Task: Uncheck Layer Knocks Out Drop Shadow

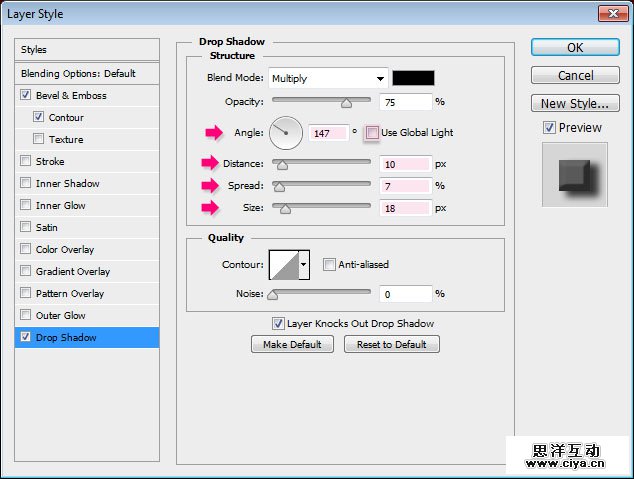Action: [279, 324]
